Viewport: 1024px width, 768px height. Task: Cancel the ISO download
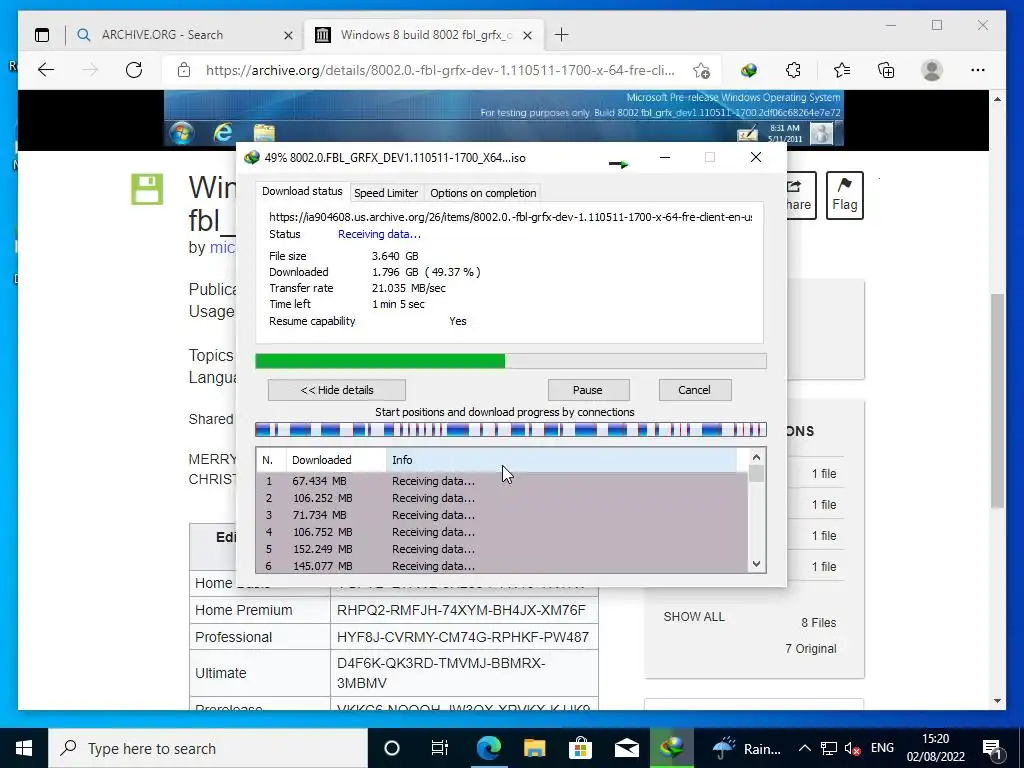(694, 390)
